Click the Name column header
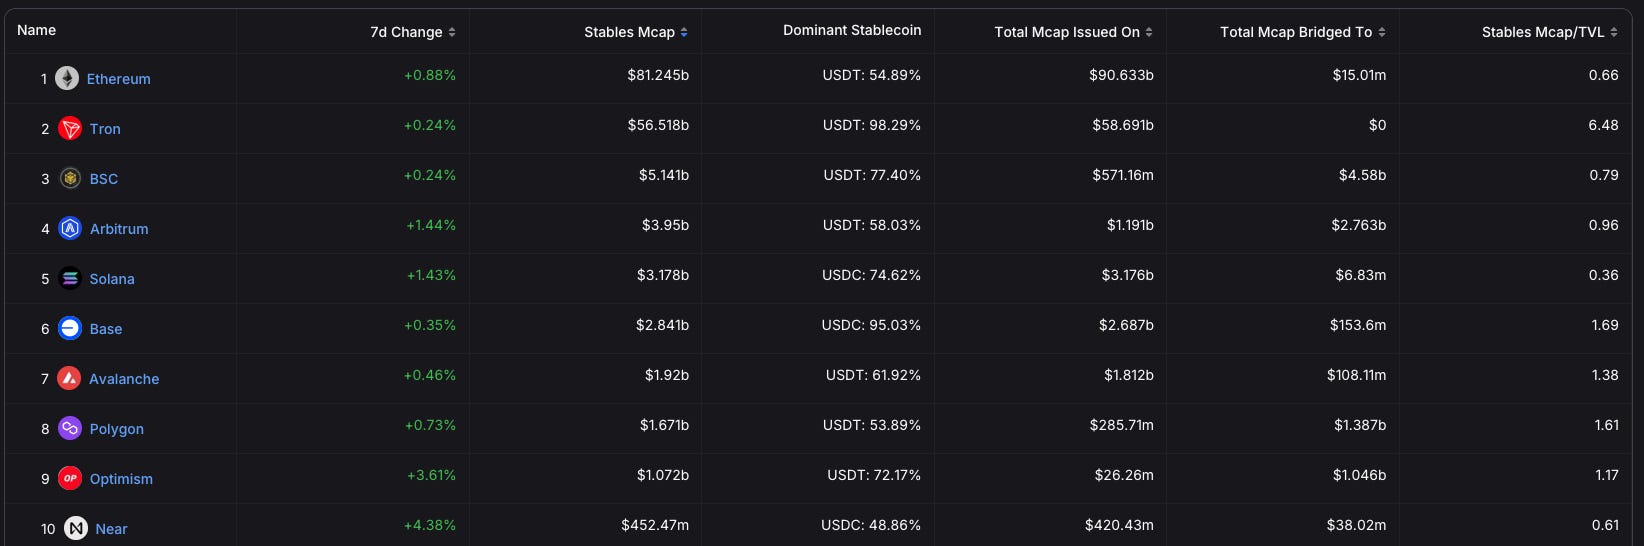 pos(37,30)
